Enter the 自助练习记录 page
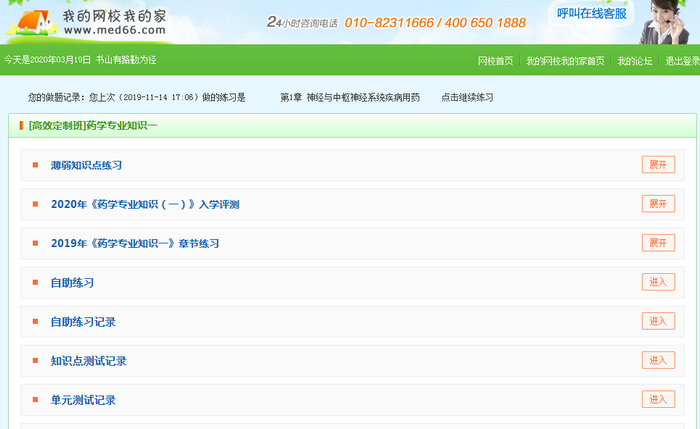Image resolution: width=700 pixels, height=429 pixels. click(658, 321)
